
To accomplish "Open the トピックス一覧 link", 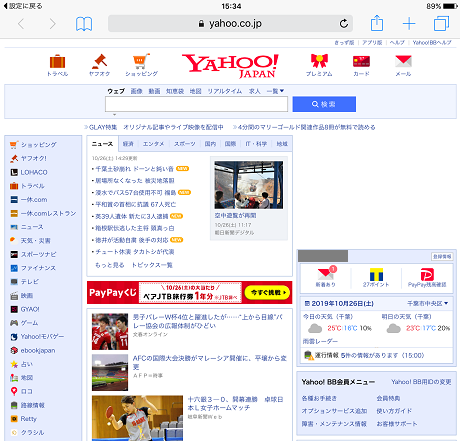I will point(152,265).
